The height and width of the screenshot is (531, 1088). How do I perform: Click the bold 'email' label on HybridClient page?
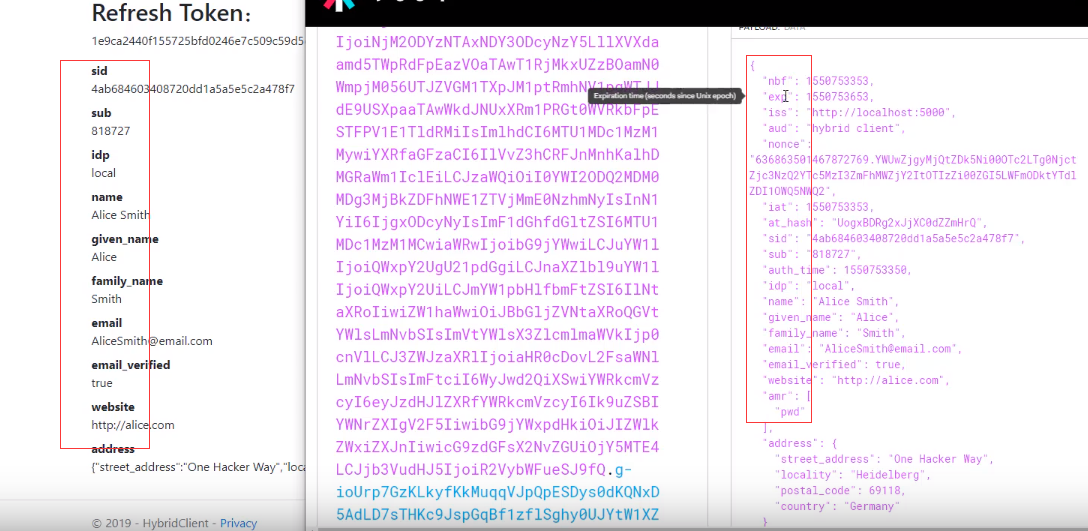click(x=106, y=323)
